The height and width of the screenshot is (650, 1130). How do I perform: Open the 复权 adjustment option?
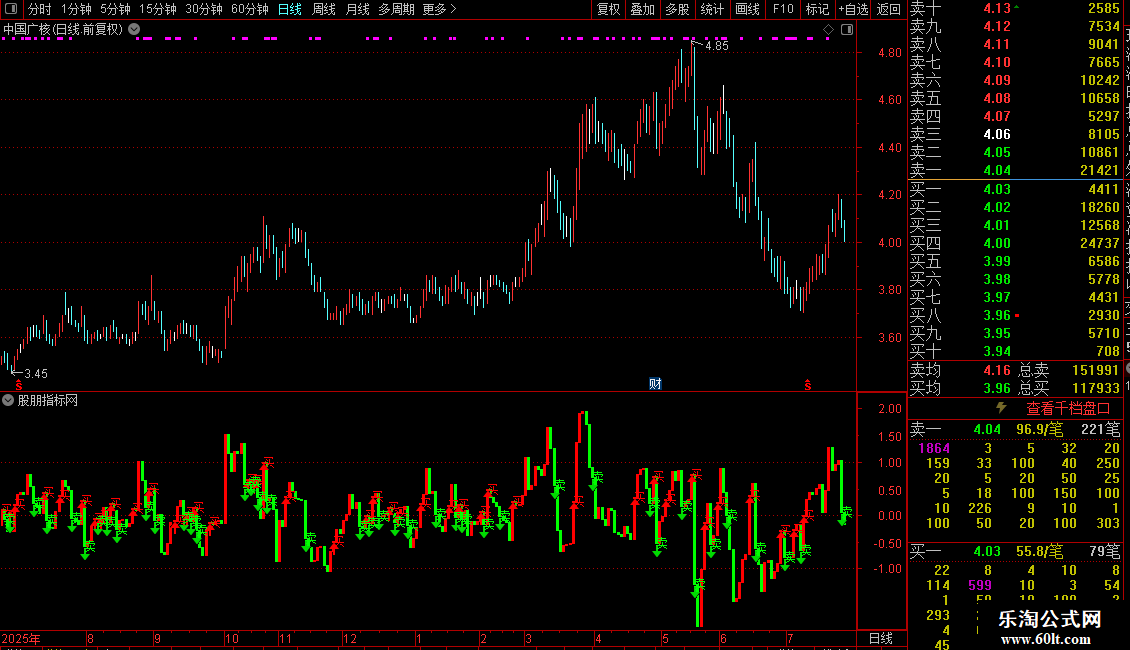[608, 9]
